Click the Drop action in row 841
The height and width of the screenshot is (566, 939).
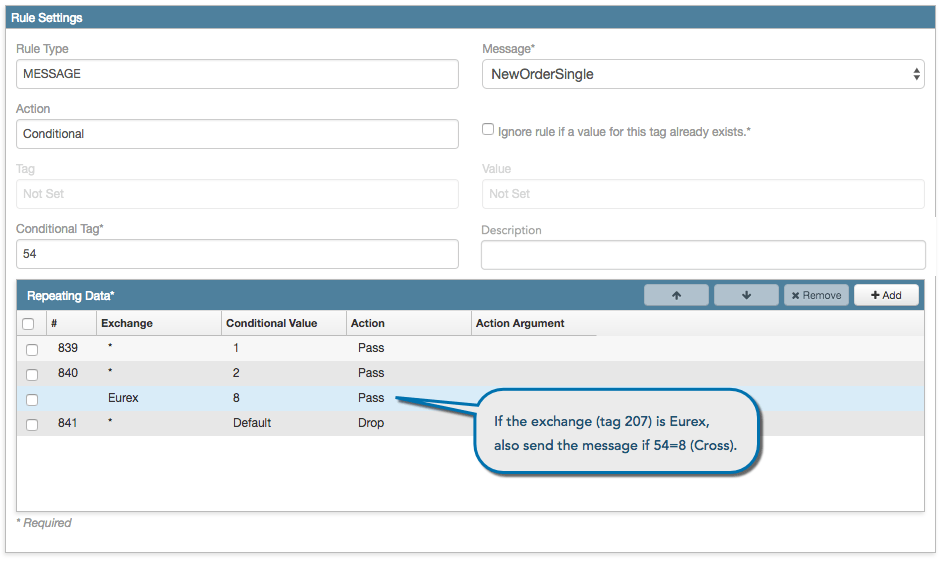(371, 423)
